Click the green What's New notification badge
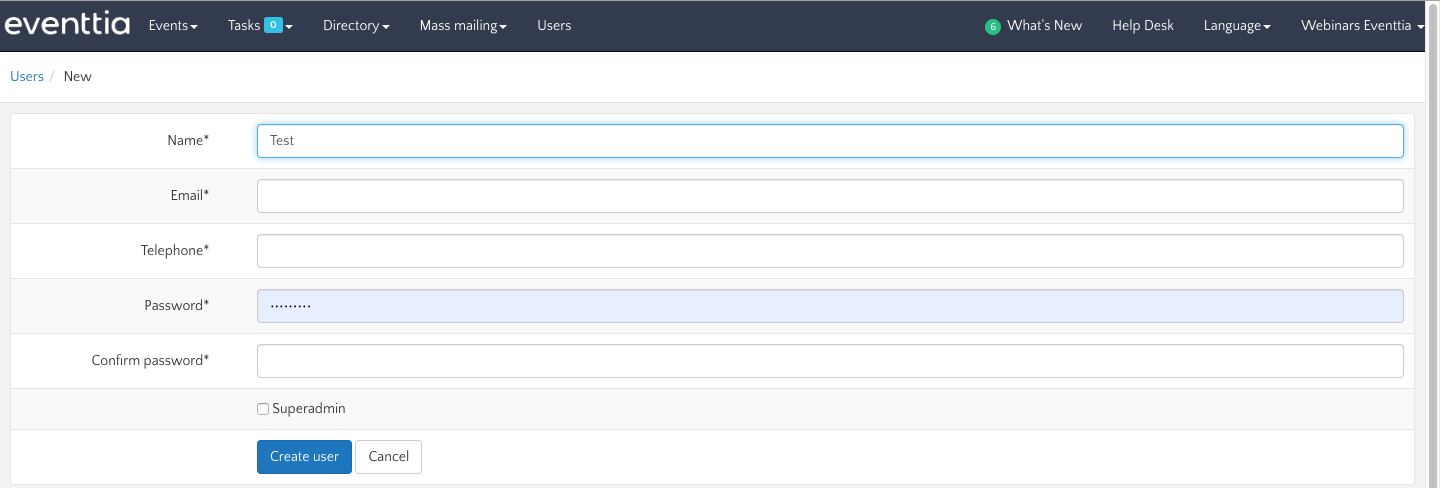This screenshot has height=488, width=1440. click(x=992, y=27)
